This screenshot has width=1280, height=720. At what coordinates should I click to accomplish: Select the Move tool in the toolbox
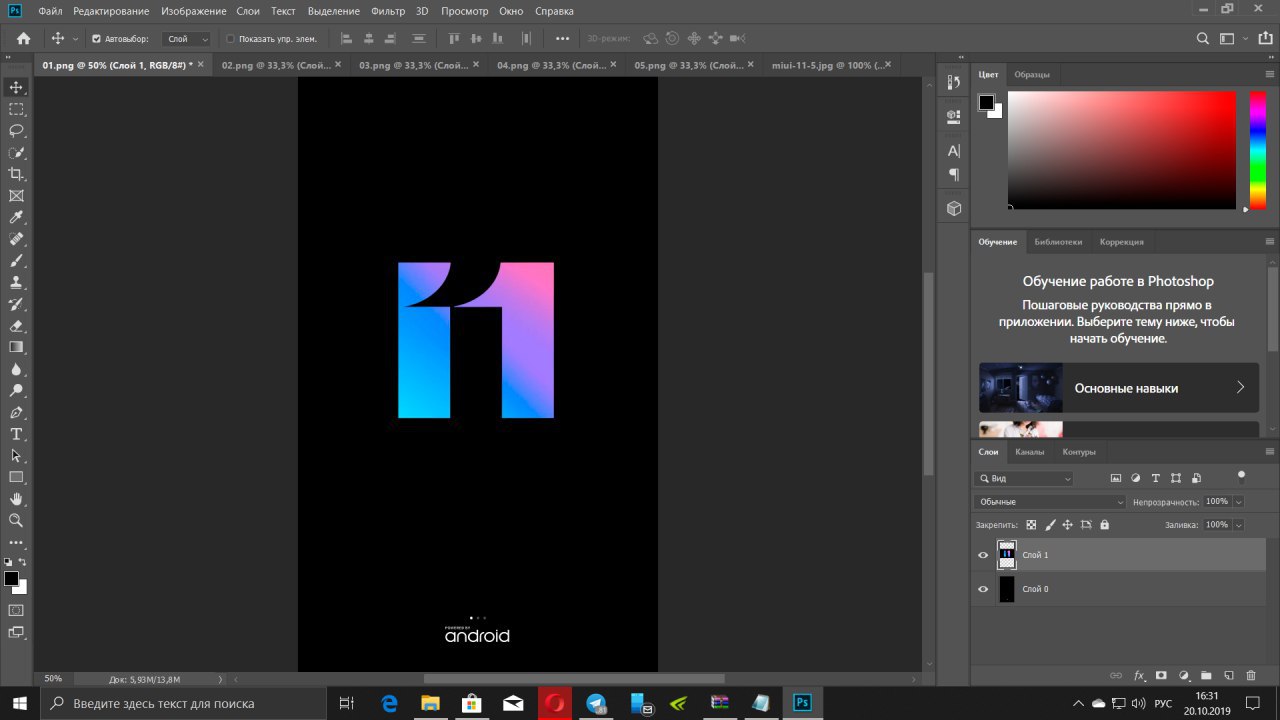pyautogui.click(x=16, y=88)
